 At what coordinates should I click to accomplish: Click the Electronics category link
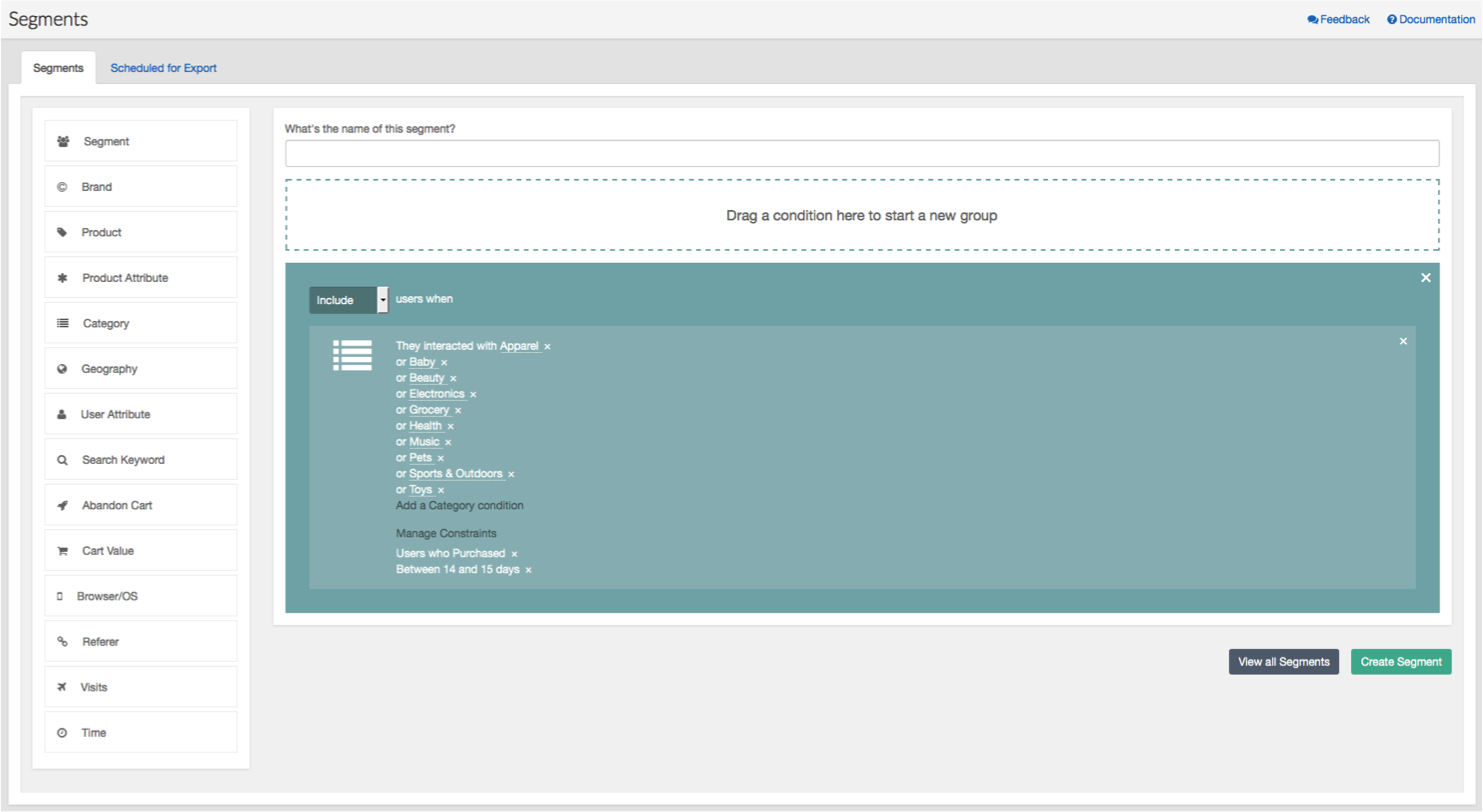tap(437, 394)
